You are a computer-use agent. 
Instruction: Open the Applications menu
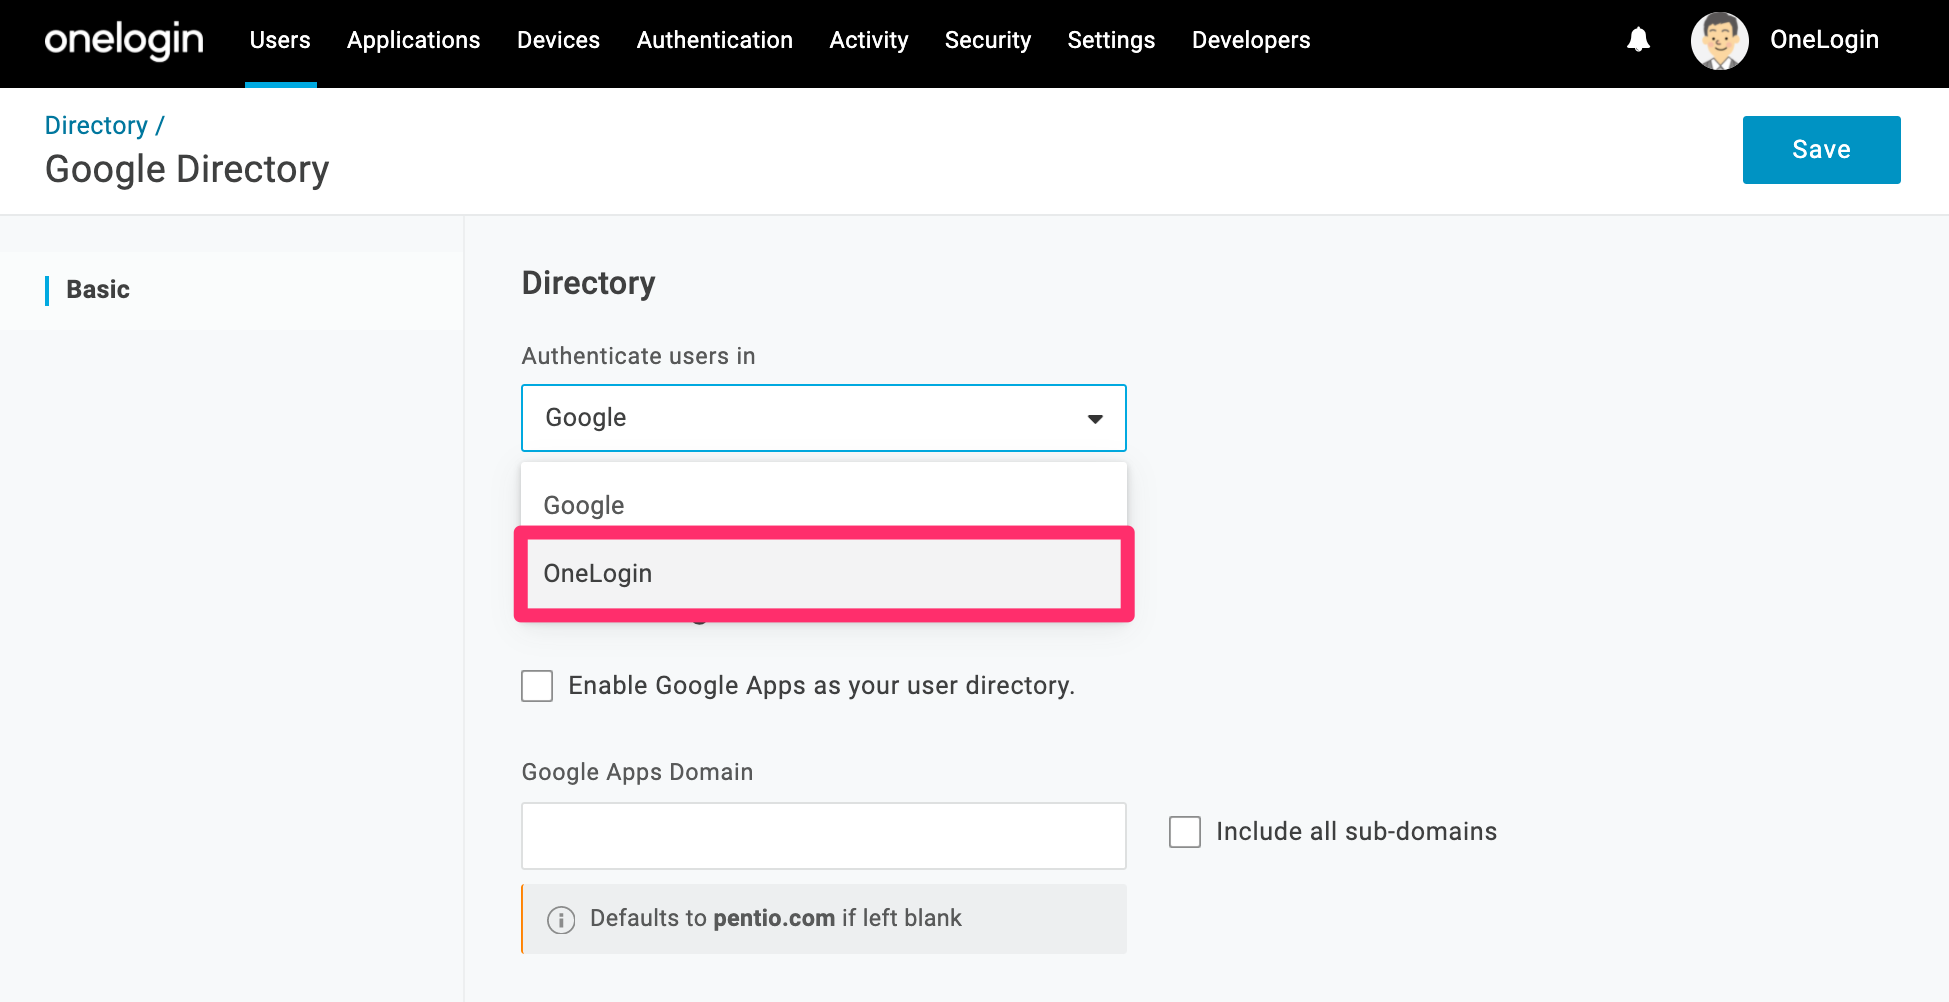[x=414, y=40]
